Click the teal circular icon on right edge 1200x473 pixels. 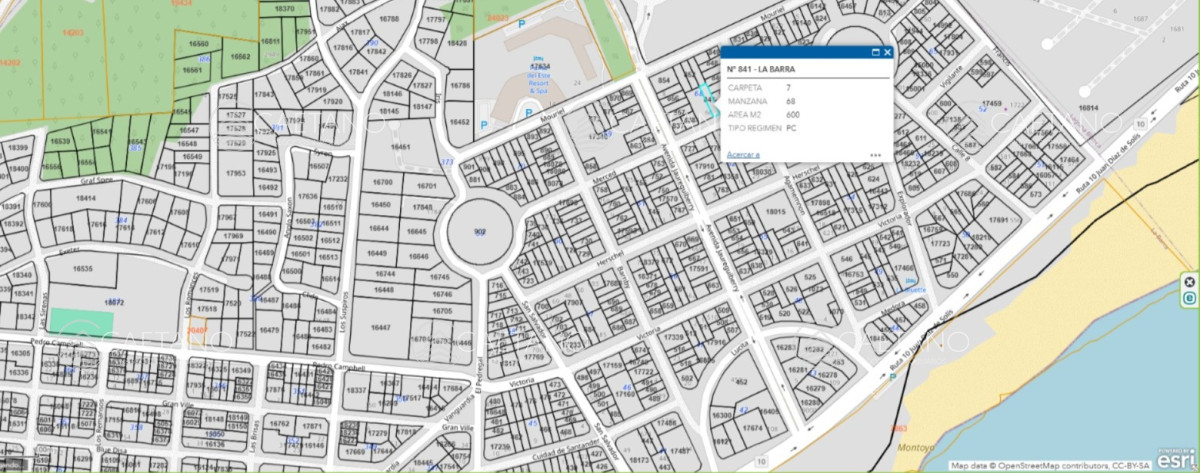pos(1190,298)
